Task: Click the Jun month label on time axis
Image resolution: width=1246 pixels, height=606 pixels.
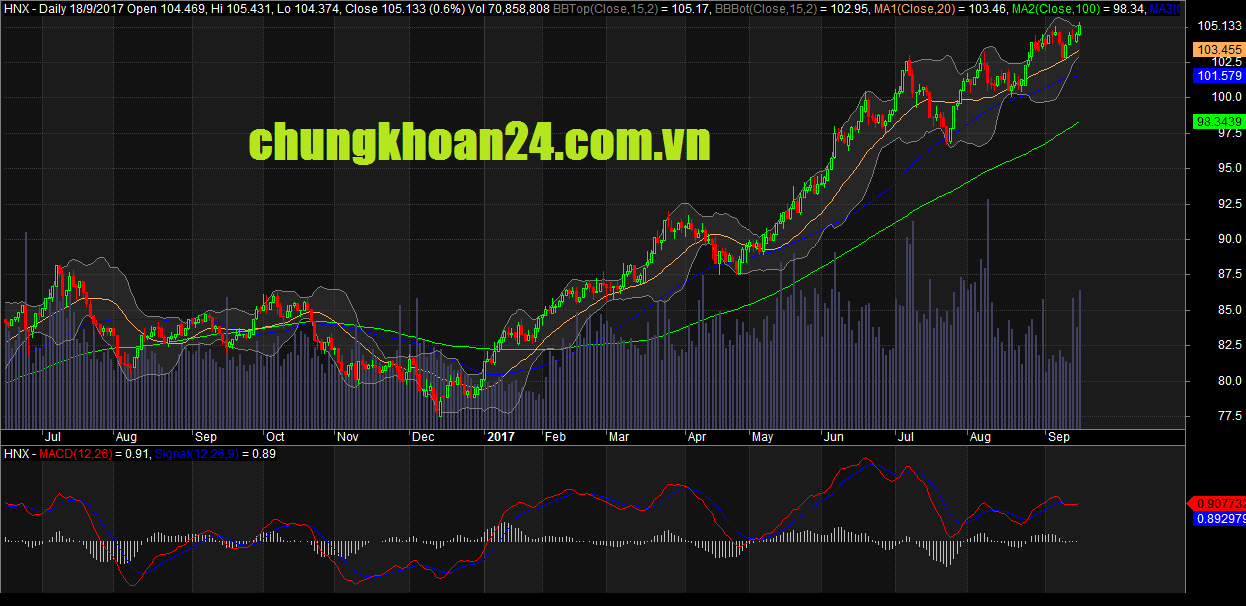Action: (832, 437)
